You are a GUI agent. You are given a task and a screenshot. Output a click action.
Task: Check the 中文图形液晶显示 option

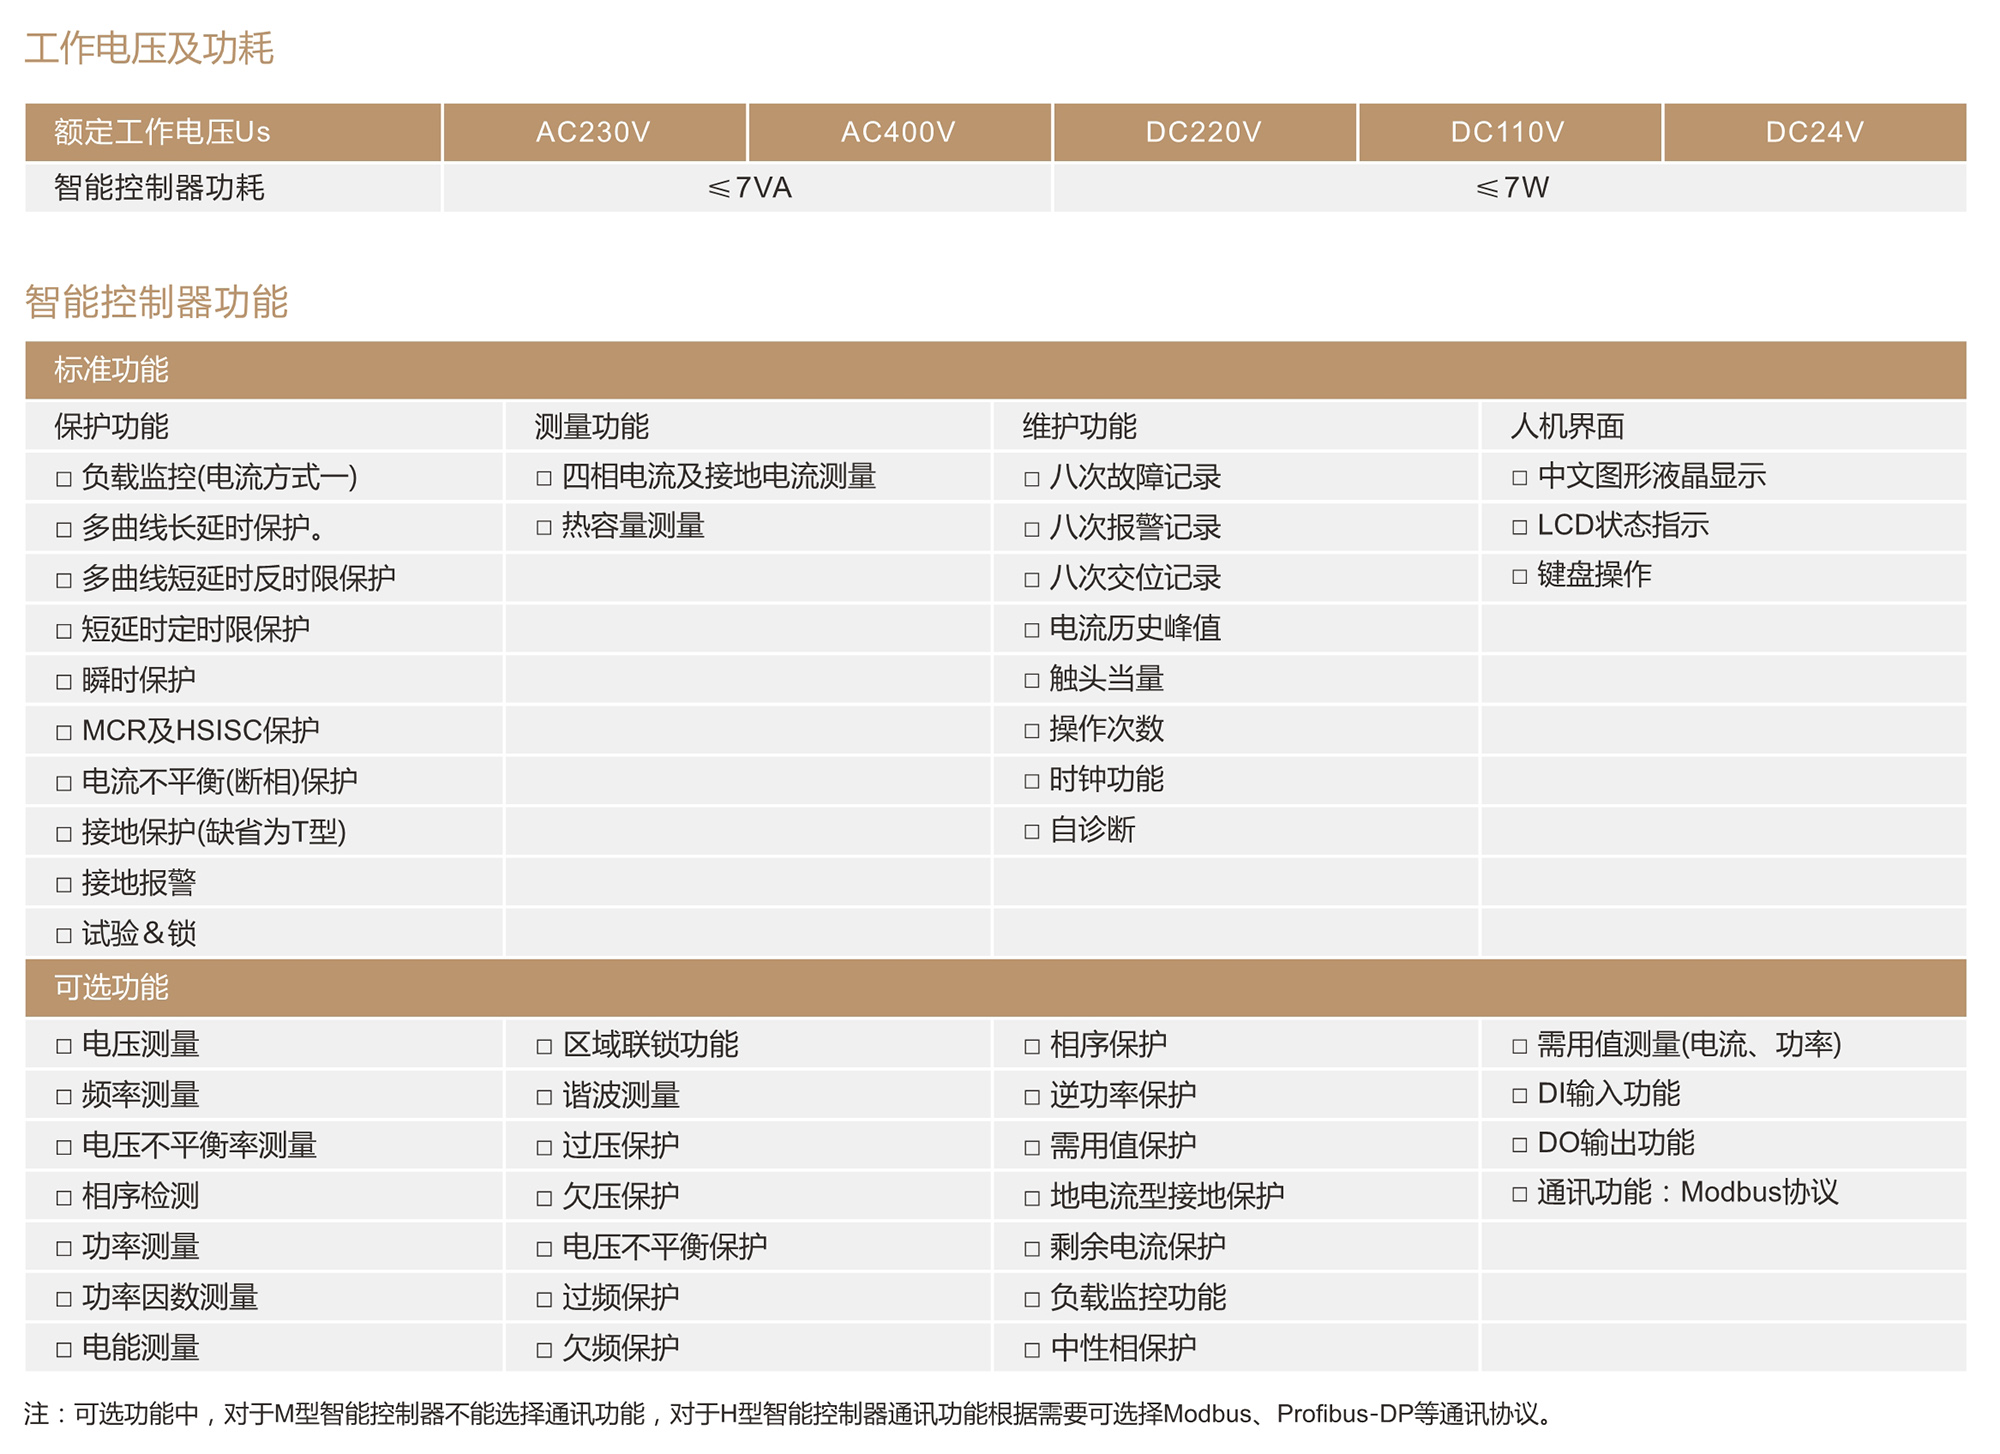(1520, 478)
